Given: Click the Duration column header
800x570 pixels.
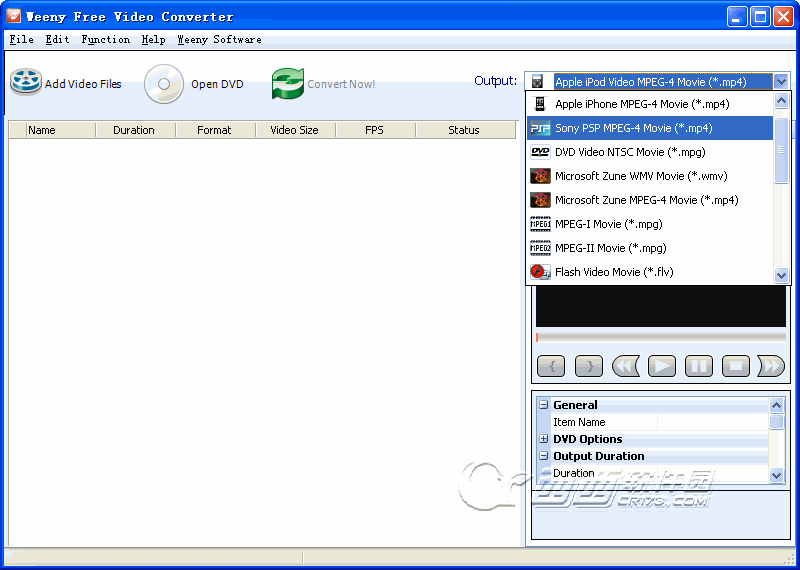Looking at the screenshot, I should click(x=135, y=130).
